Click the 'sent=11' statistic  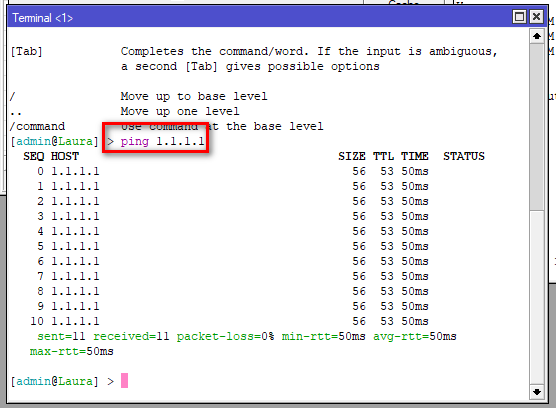(61, 336)
